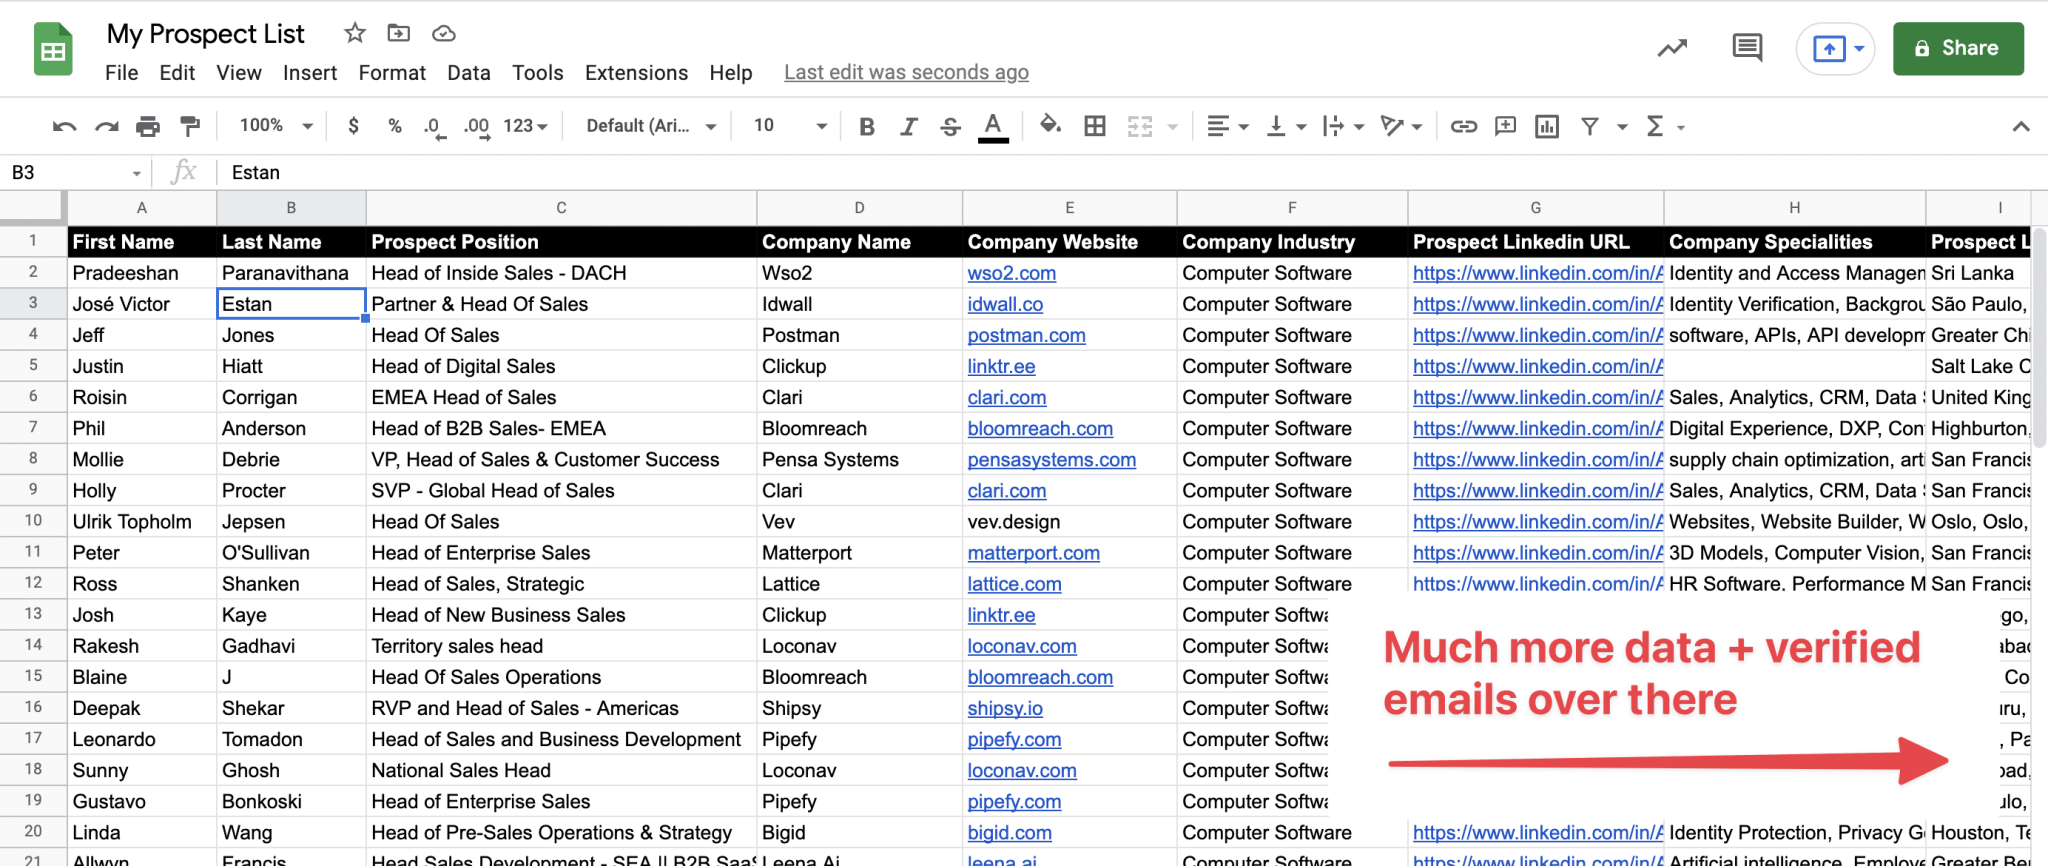Collapse toolbar with up chevron
Image resolution: width=2048 pixels, height=866 pixels.
pyautogui.click(x=2021, y=126)
